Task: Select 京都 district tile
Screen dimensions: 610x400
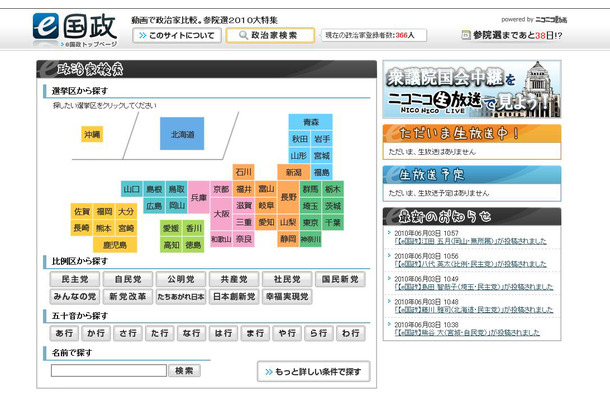Action: tap(221, 189)
